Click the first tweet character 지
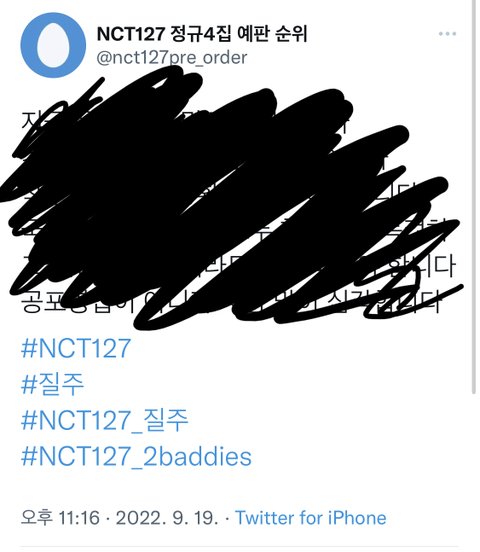This screenshot has width=480, height=552. coord(31,120)
